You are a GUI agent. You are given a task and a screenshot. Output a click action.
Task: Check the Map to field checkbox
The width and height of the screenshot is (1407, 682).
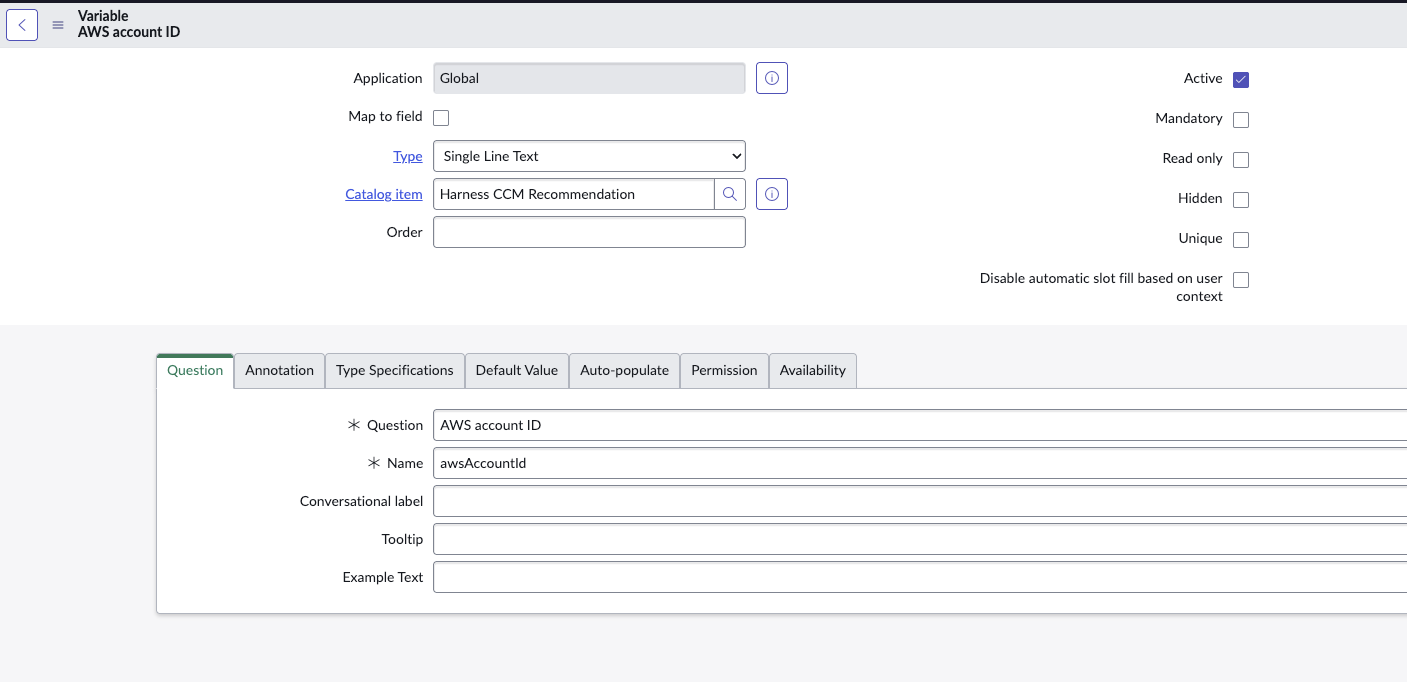tap(441, 118)
